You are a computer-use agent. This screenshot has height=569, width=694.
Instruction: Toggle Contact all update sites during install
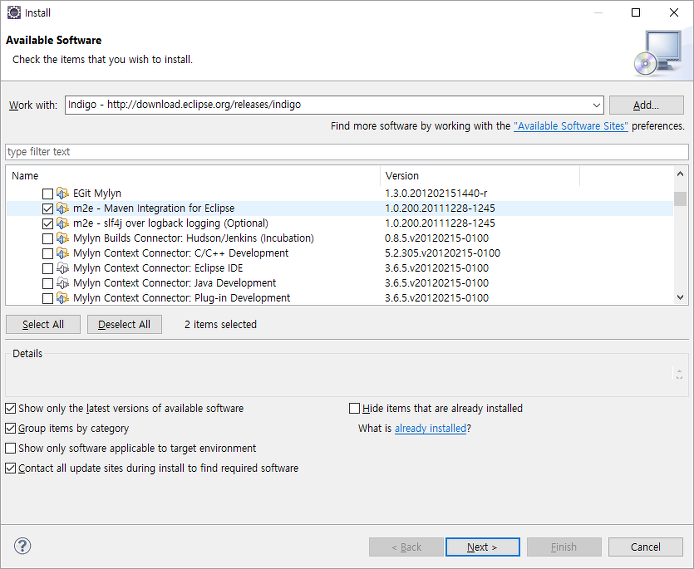tap(11, 468)
